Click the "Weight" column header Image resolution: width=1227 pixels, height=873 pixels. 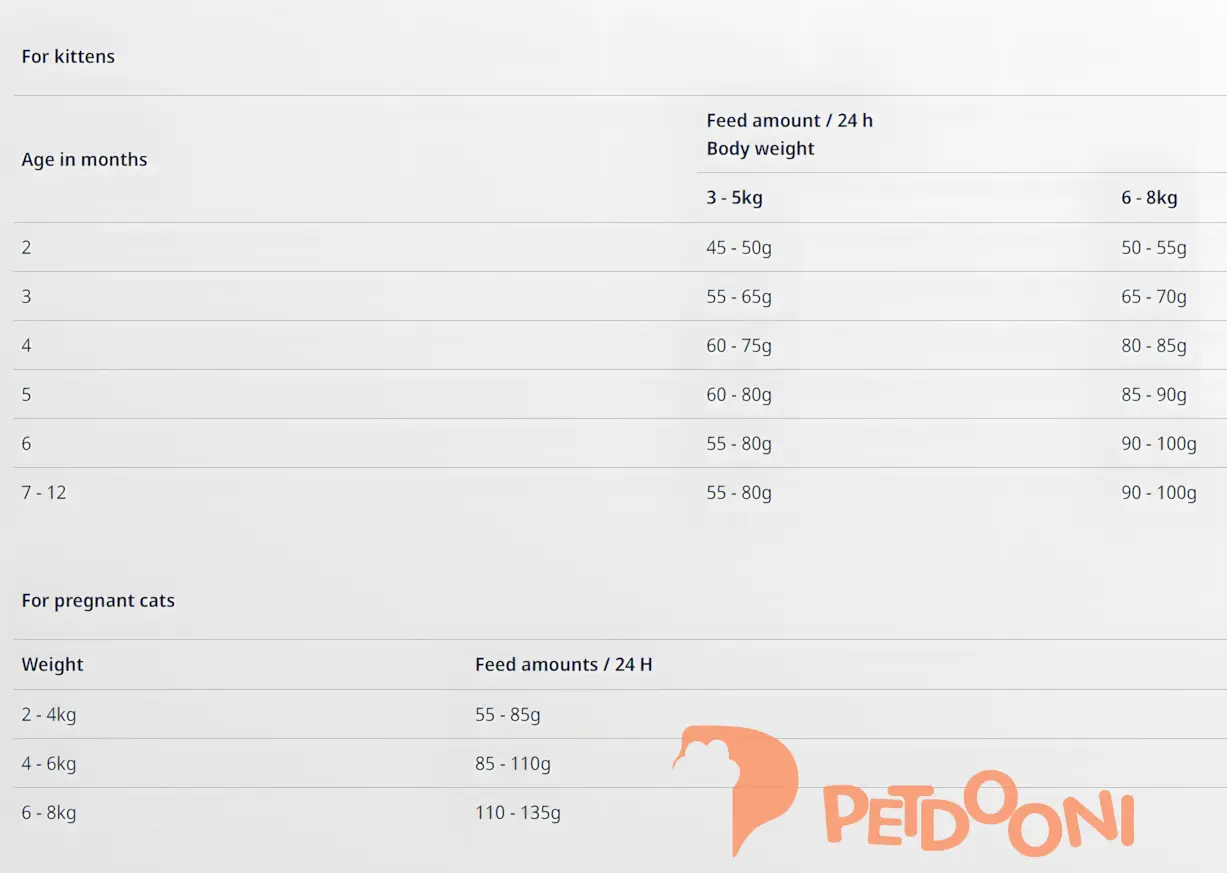(x=52, y=665)
